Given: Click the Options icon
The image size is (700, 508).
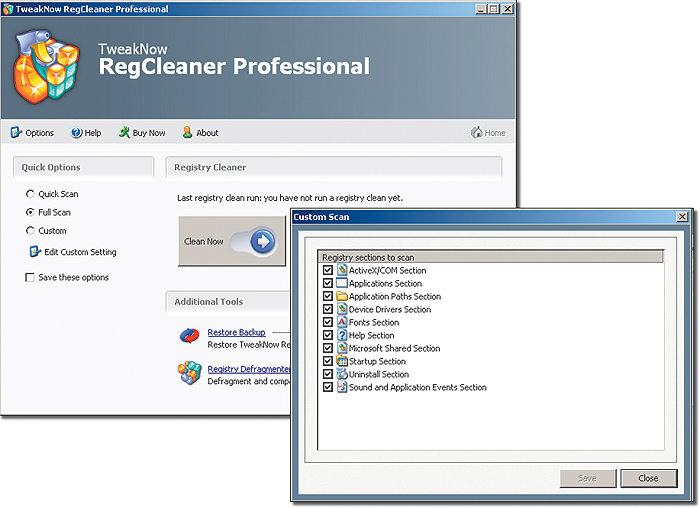Looking at the screenshot, I should [x=16, y=132].
